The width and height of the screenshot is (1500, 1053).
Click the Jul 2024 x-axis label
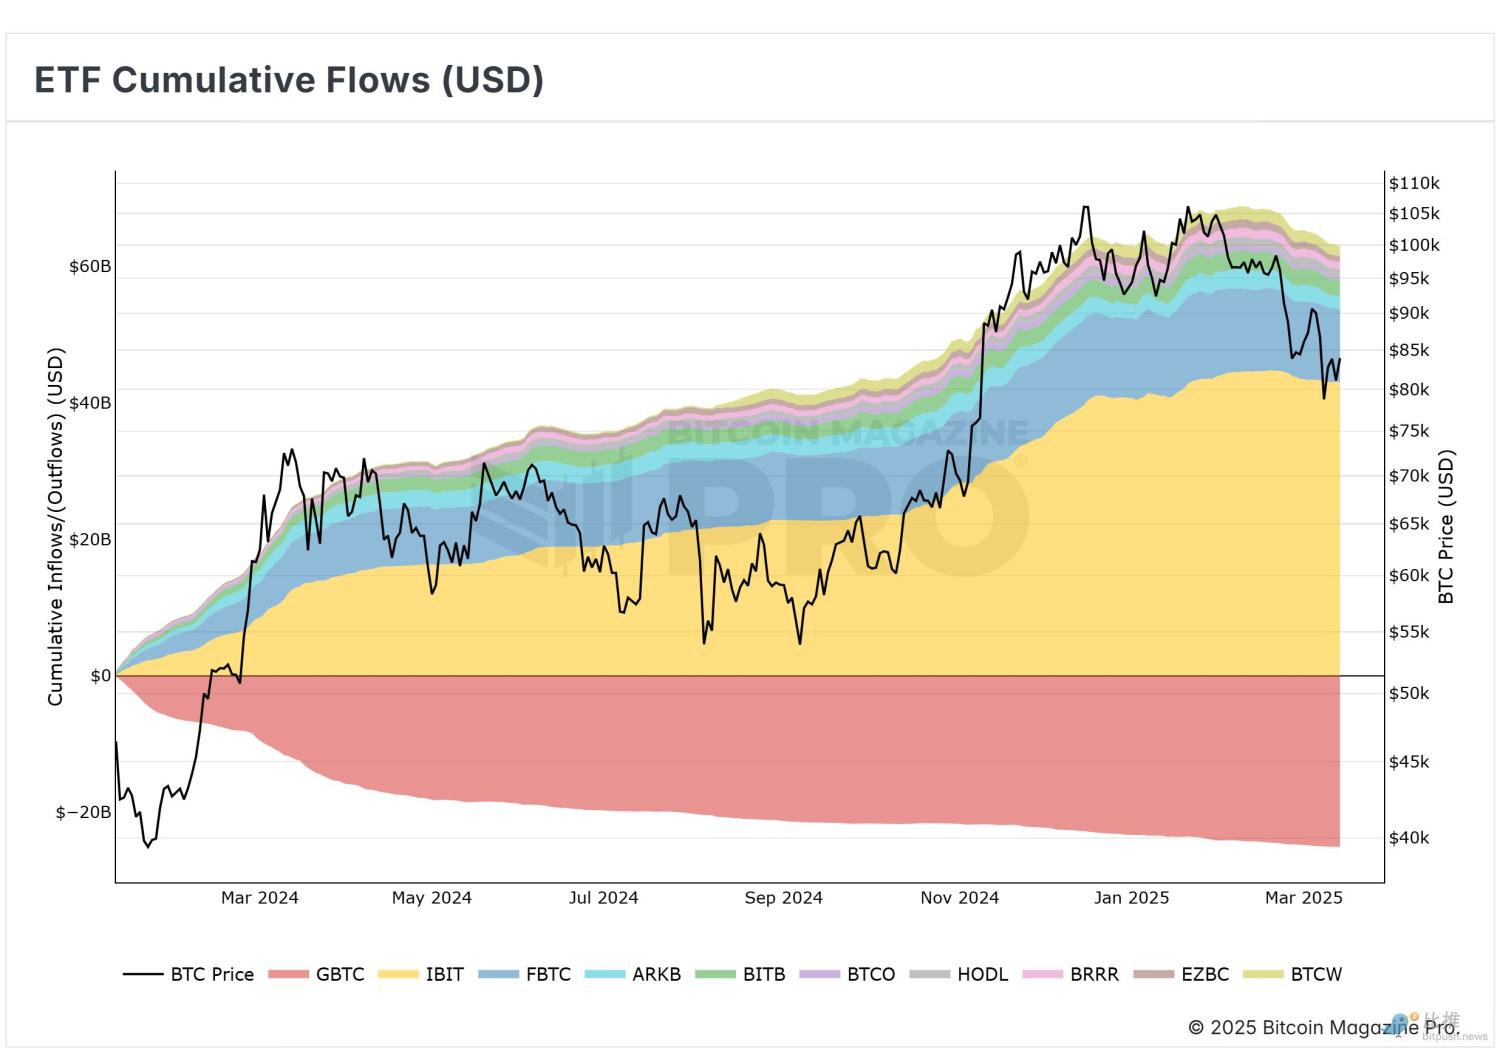pyautogui.click(x=604, y=898)
